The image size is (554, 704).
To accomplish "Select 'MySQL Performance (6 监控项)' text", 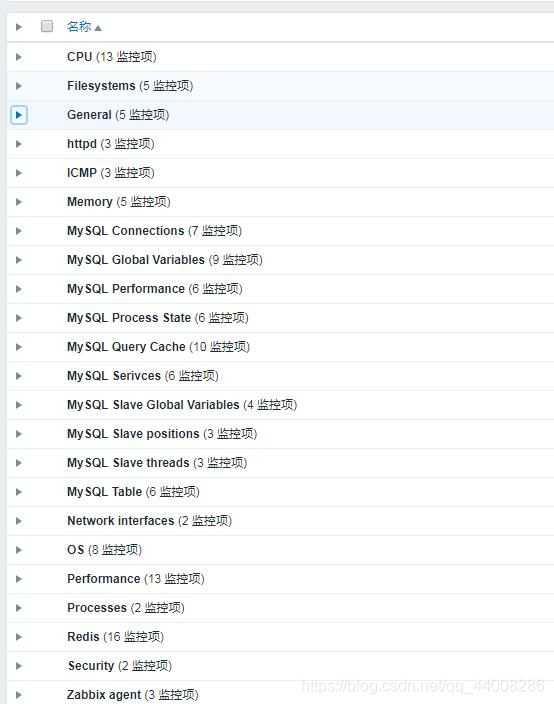I will click(155, 289).
